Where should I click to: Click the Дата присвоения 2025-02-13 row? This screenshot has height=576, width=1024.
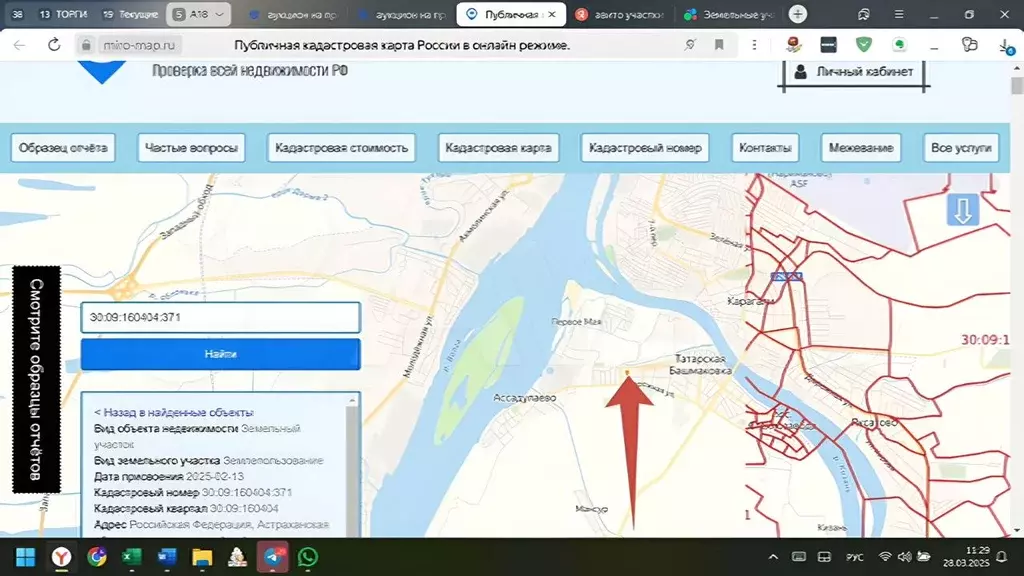click(x=169, y=476)
